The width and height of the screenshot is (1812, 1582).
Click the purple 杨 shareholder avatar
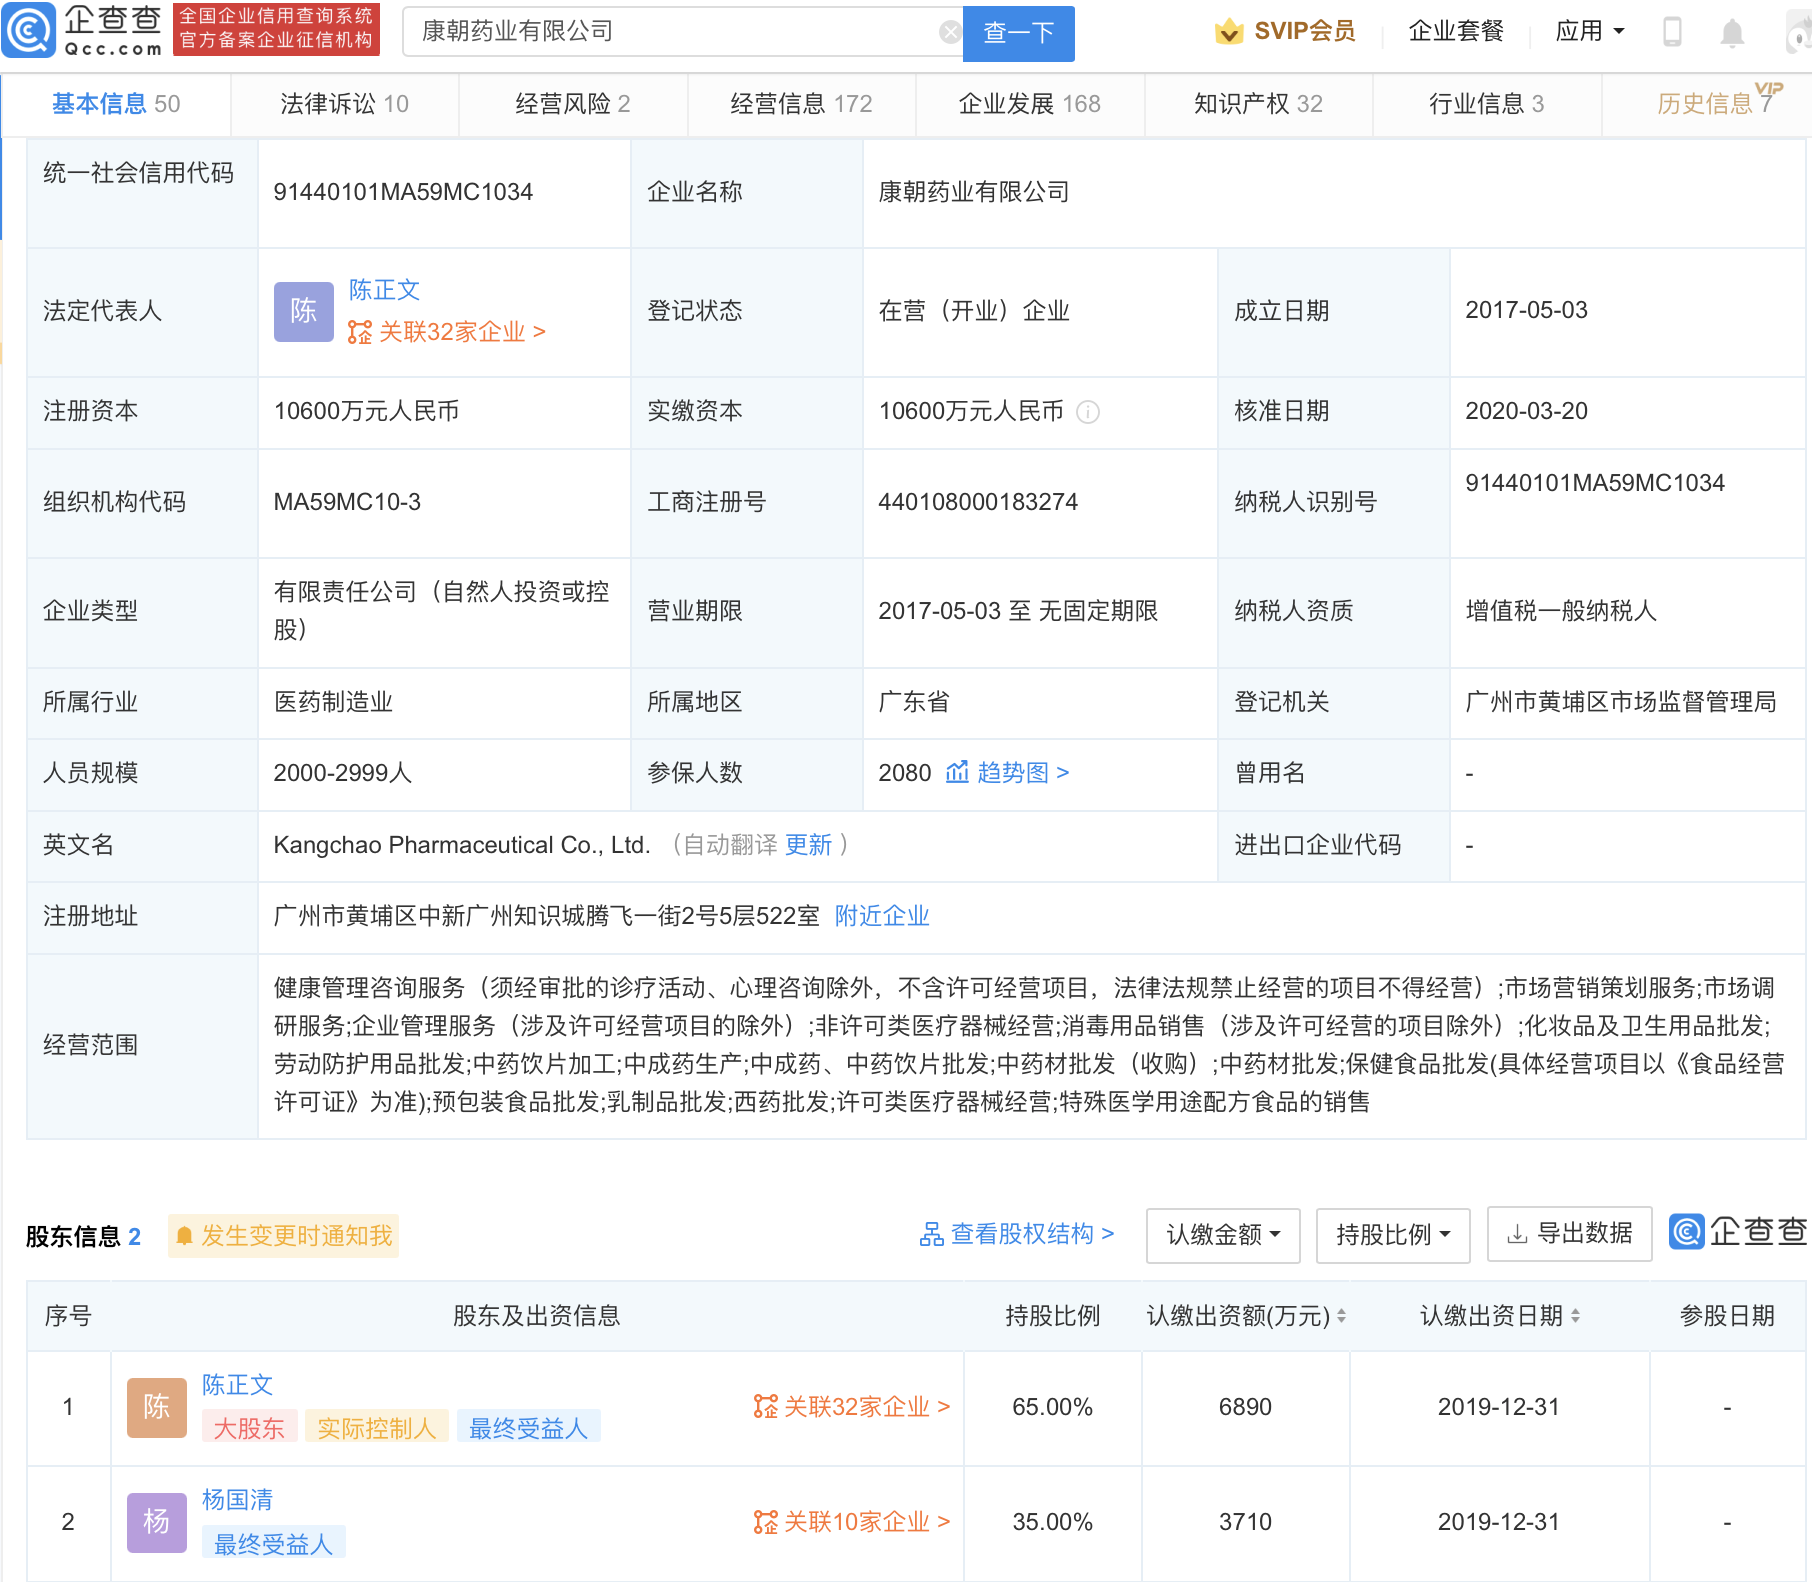[157, 1523]
